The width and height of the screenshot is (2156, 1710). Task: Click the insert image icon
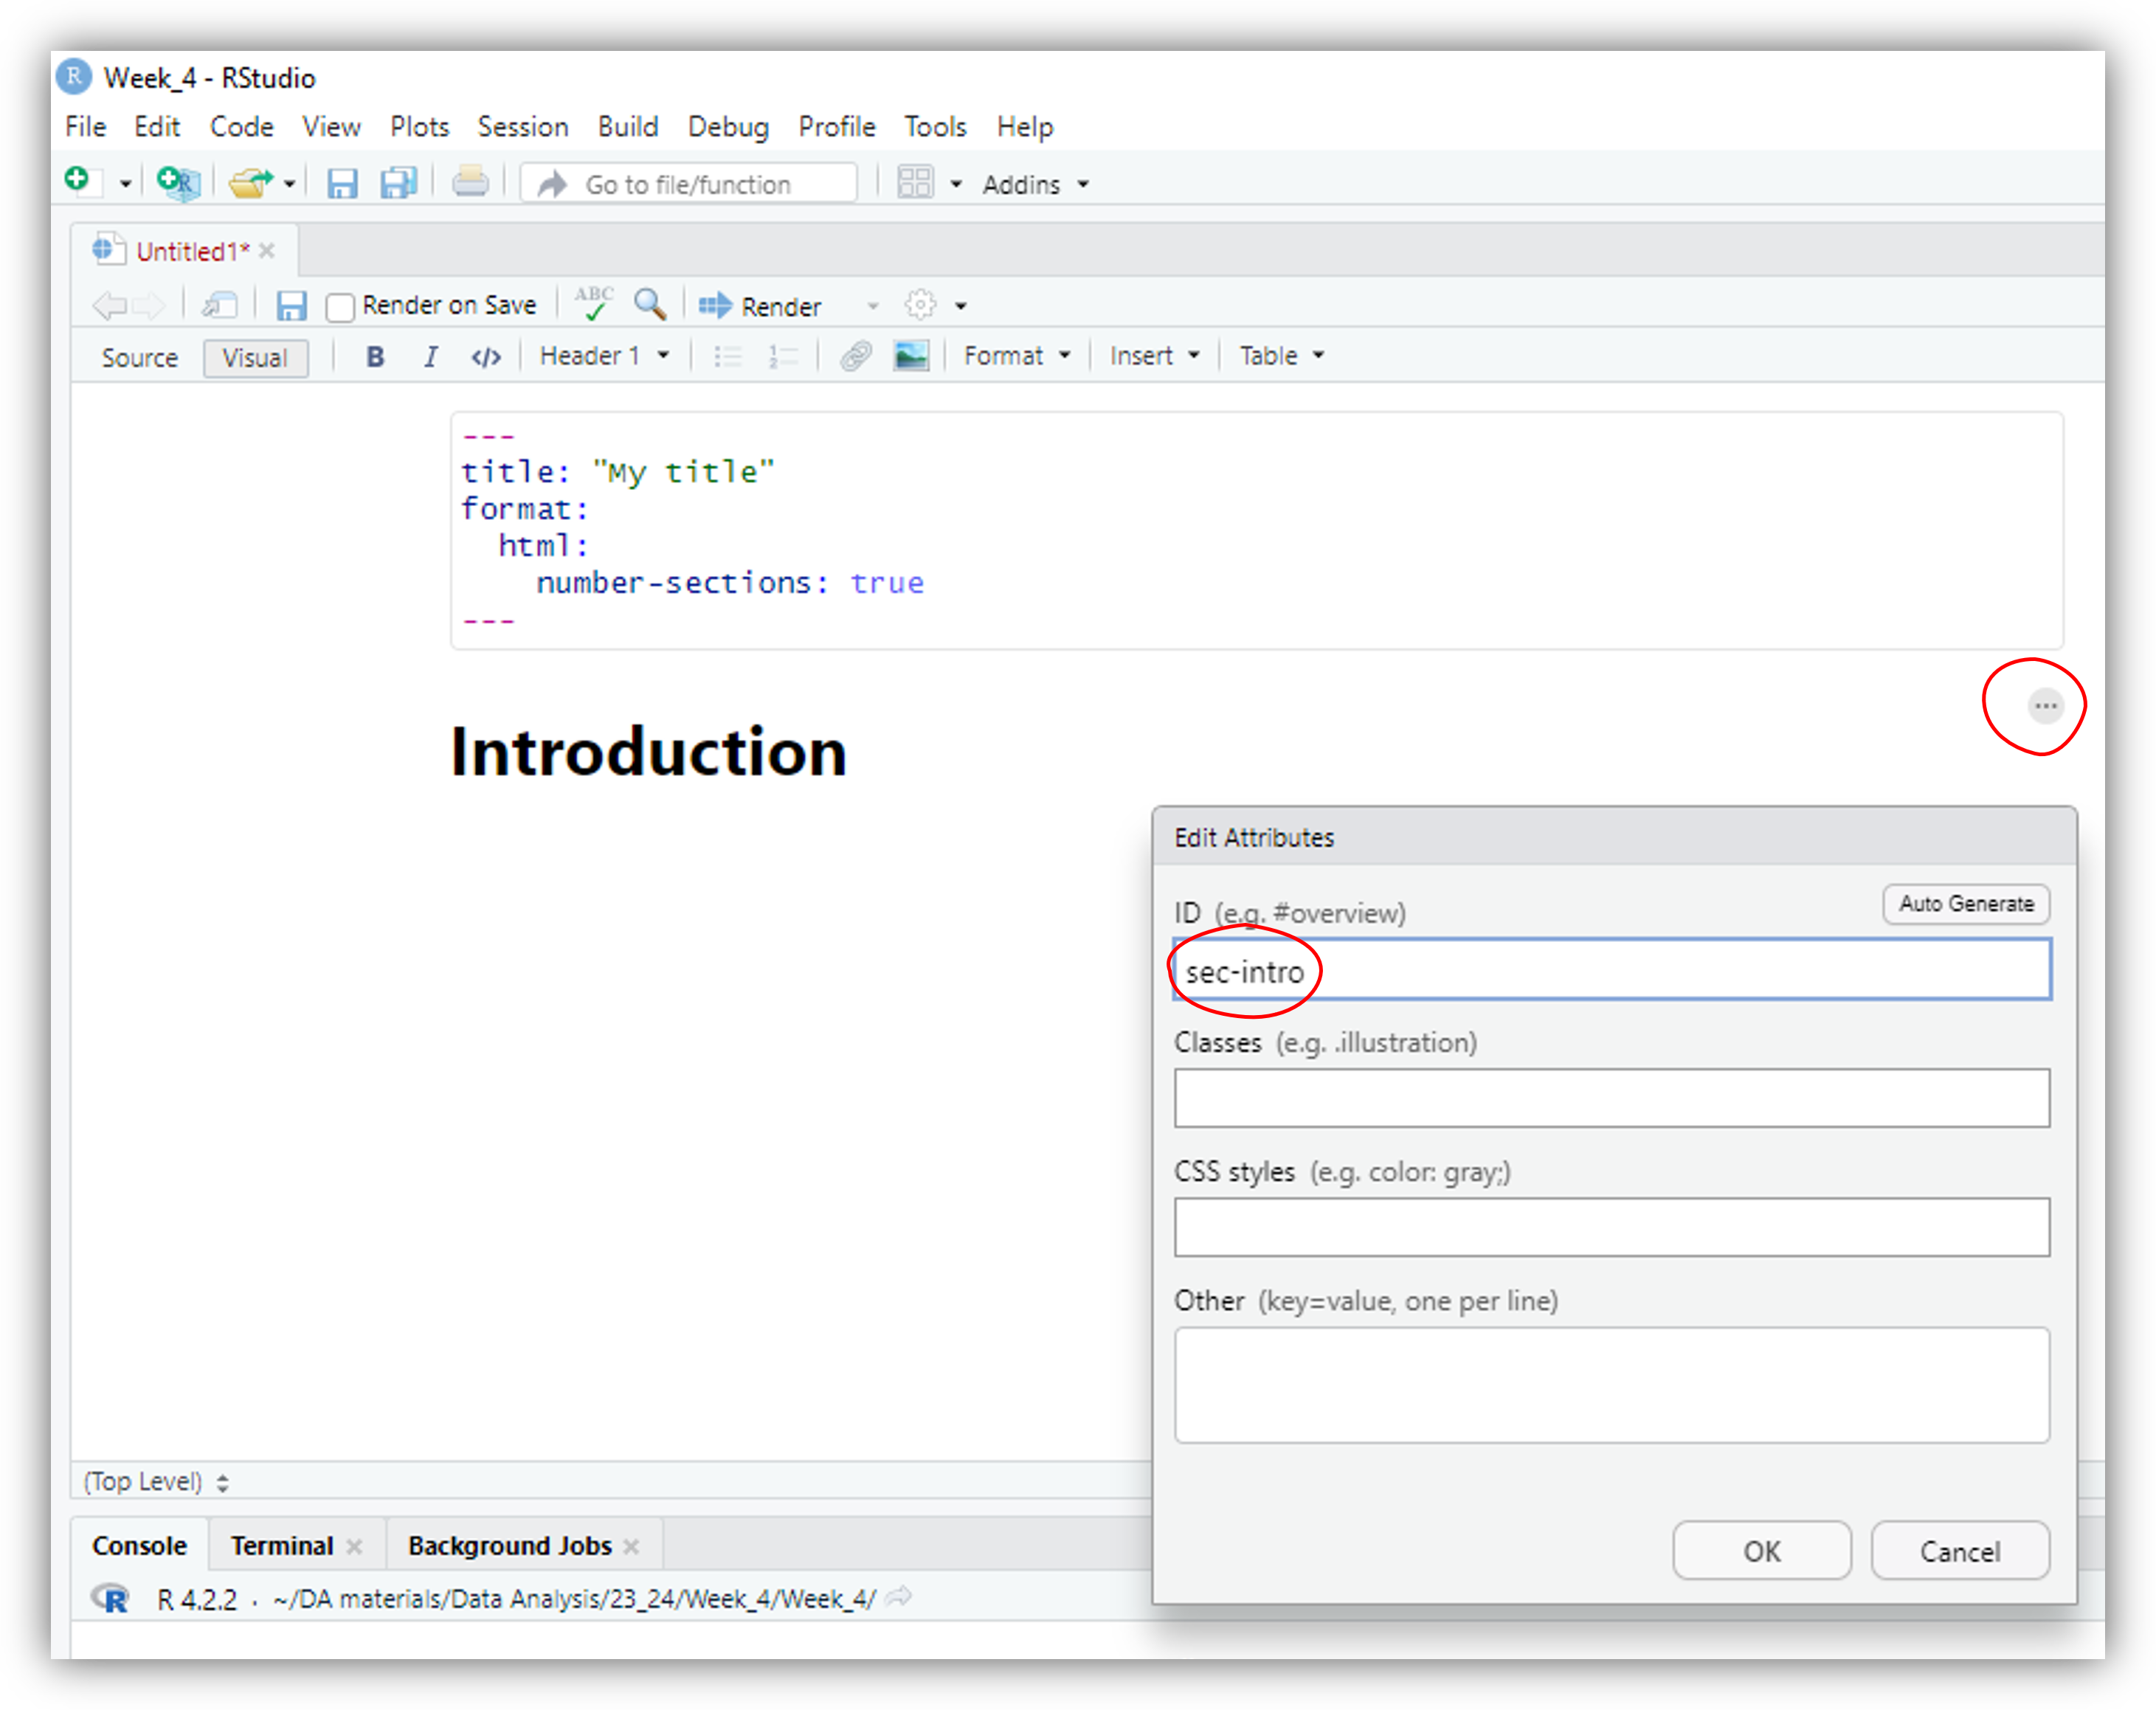[x=911, y=356]
